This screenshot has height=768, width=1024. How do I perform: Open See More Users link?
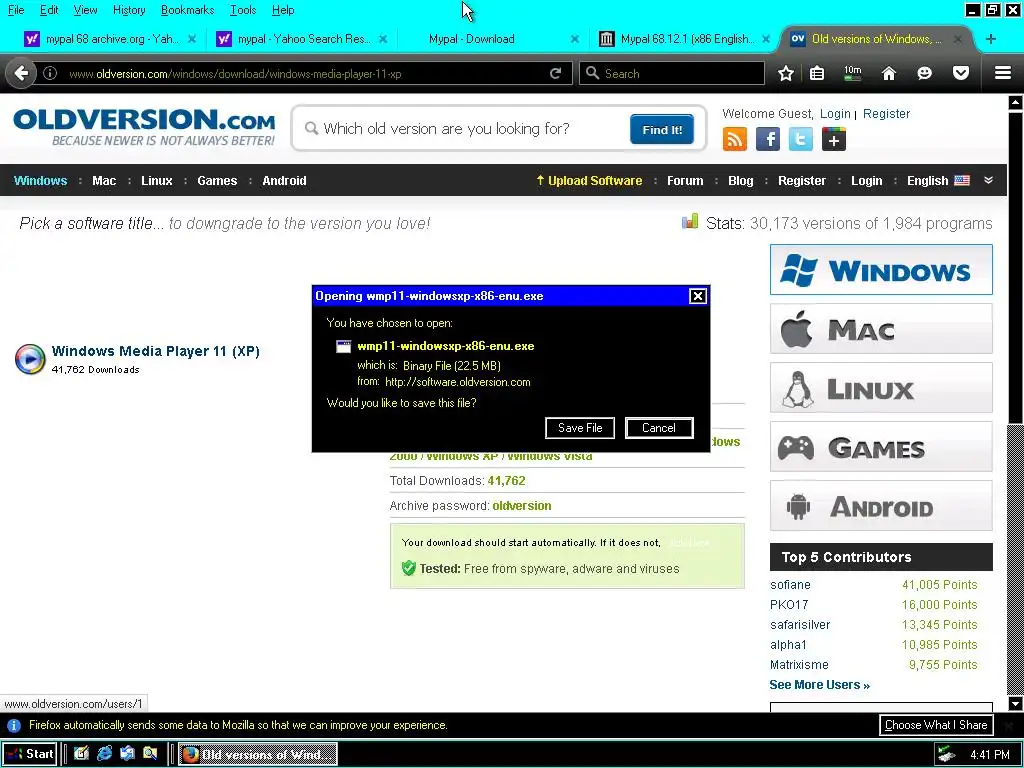(820, 684)
